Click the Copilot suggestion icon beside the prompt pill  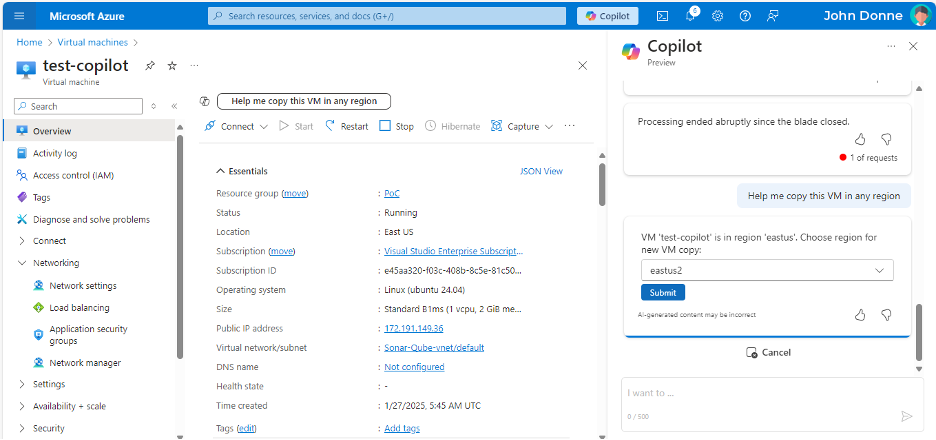coord(204,101)
